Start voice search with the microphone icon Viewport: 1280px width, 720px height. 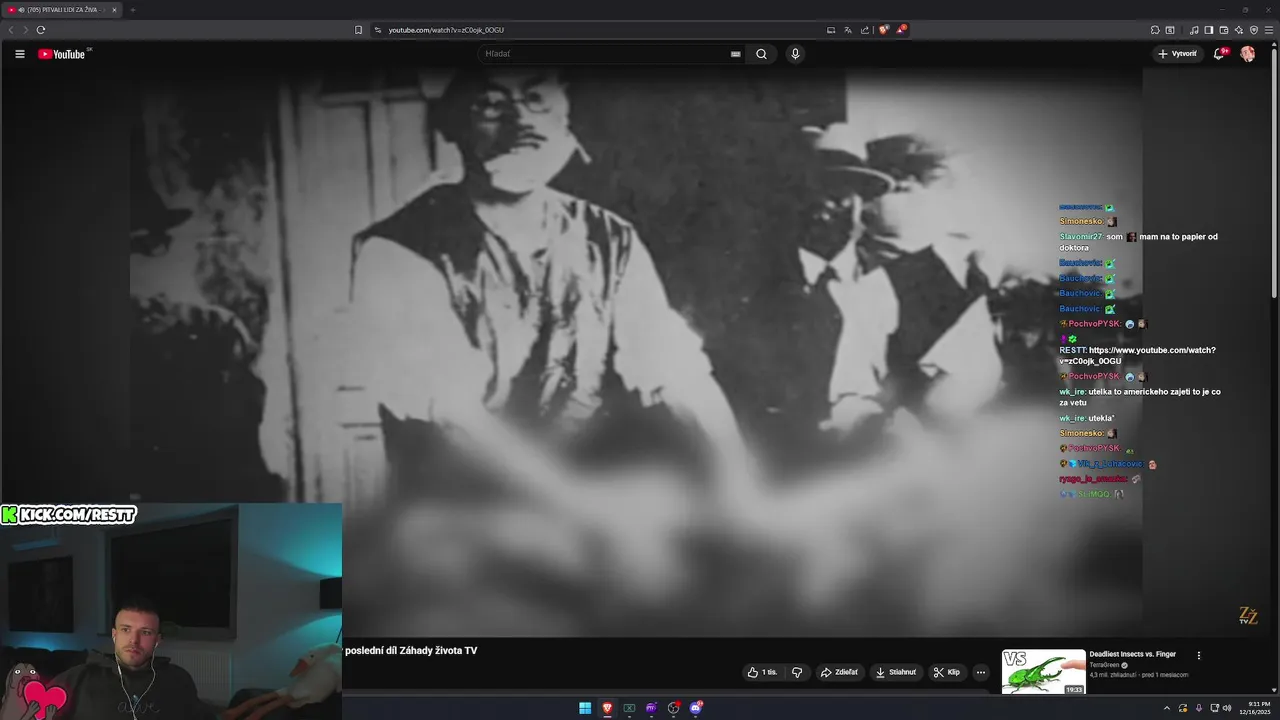coord(795,54)
